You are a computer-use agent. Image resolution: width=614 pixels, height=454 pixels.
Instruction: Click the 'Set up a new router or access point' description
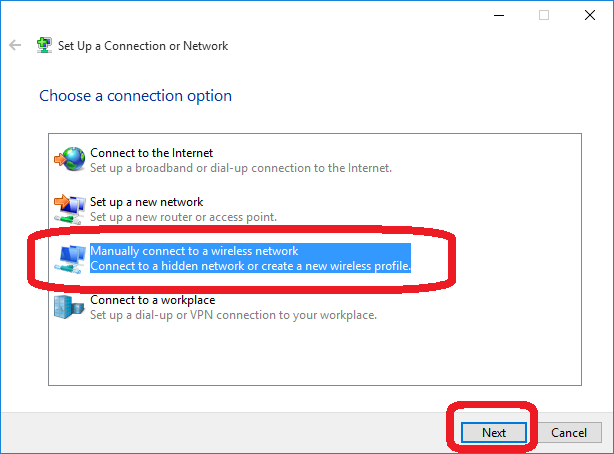(183, 217)
